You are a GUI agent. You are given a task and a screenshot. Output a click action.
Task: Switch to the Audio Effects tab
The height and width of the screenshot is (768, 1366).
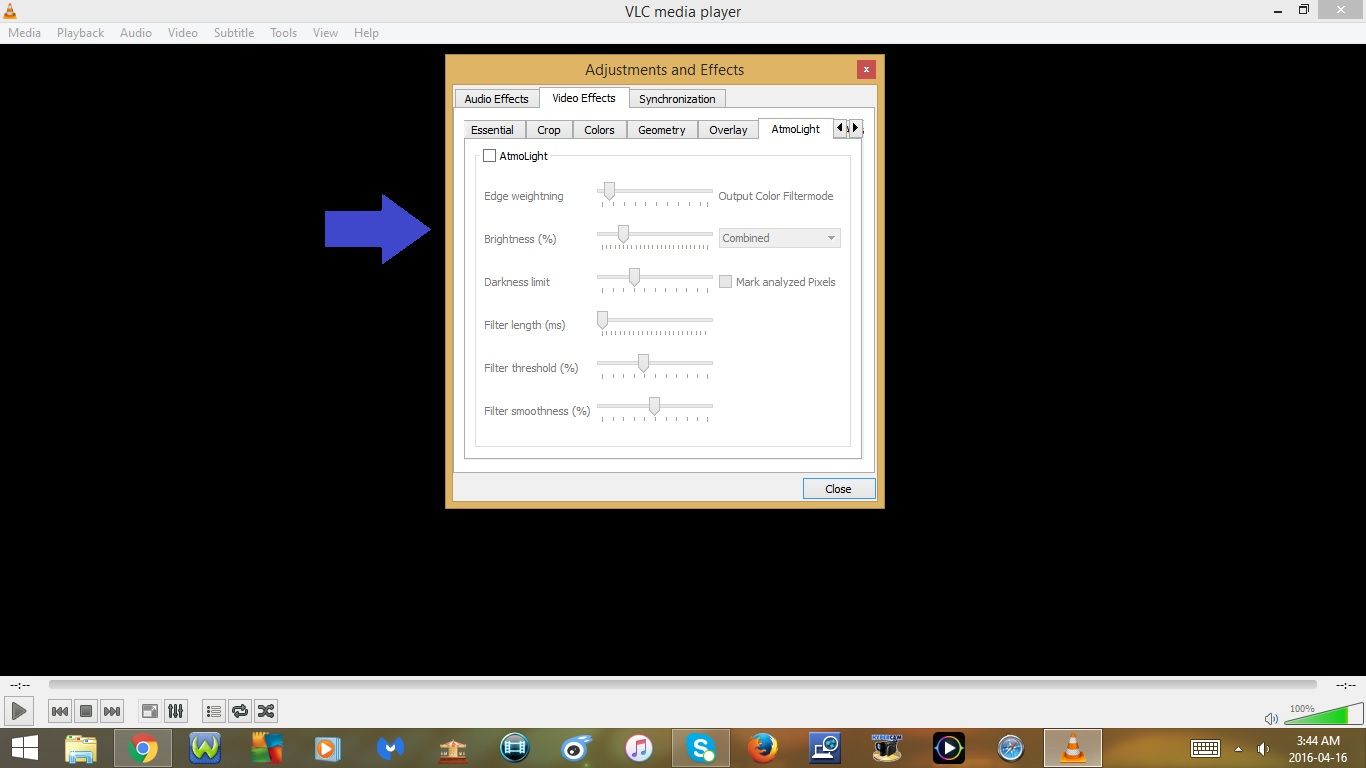pos(496,98)
